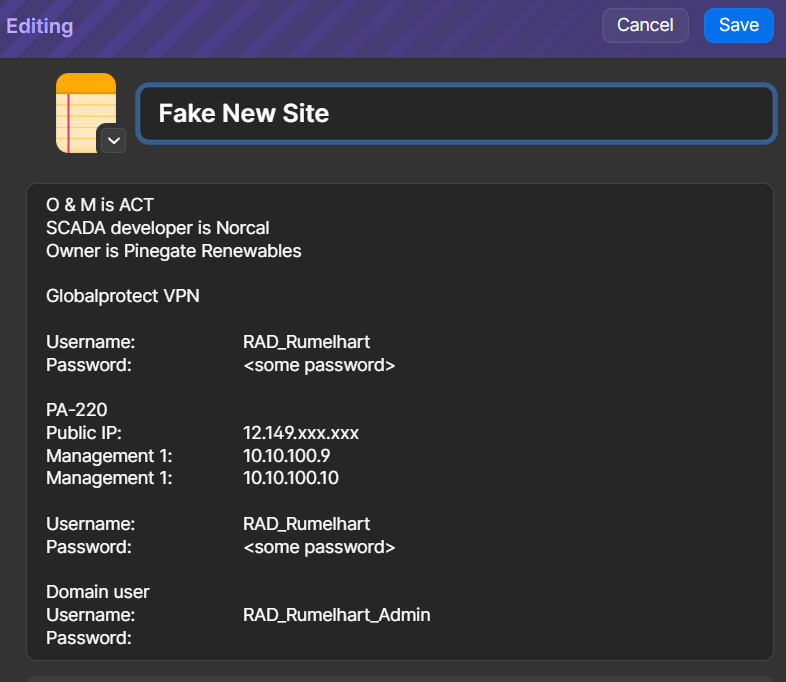Screen dimensions: 786x682
Task: Click the management address 10.10.100.10
Action: (291, 478)
